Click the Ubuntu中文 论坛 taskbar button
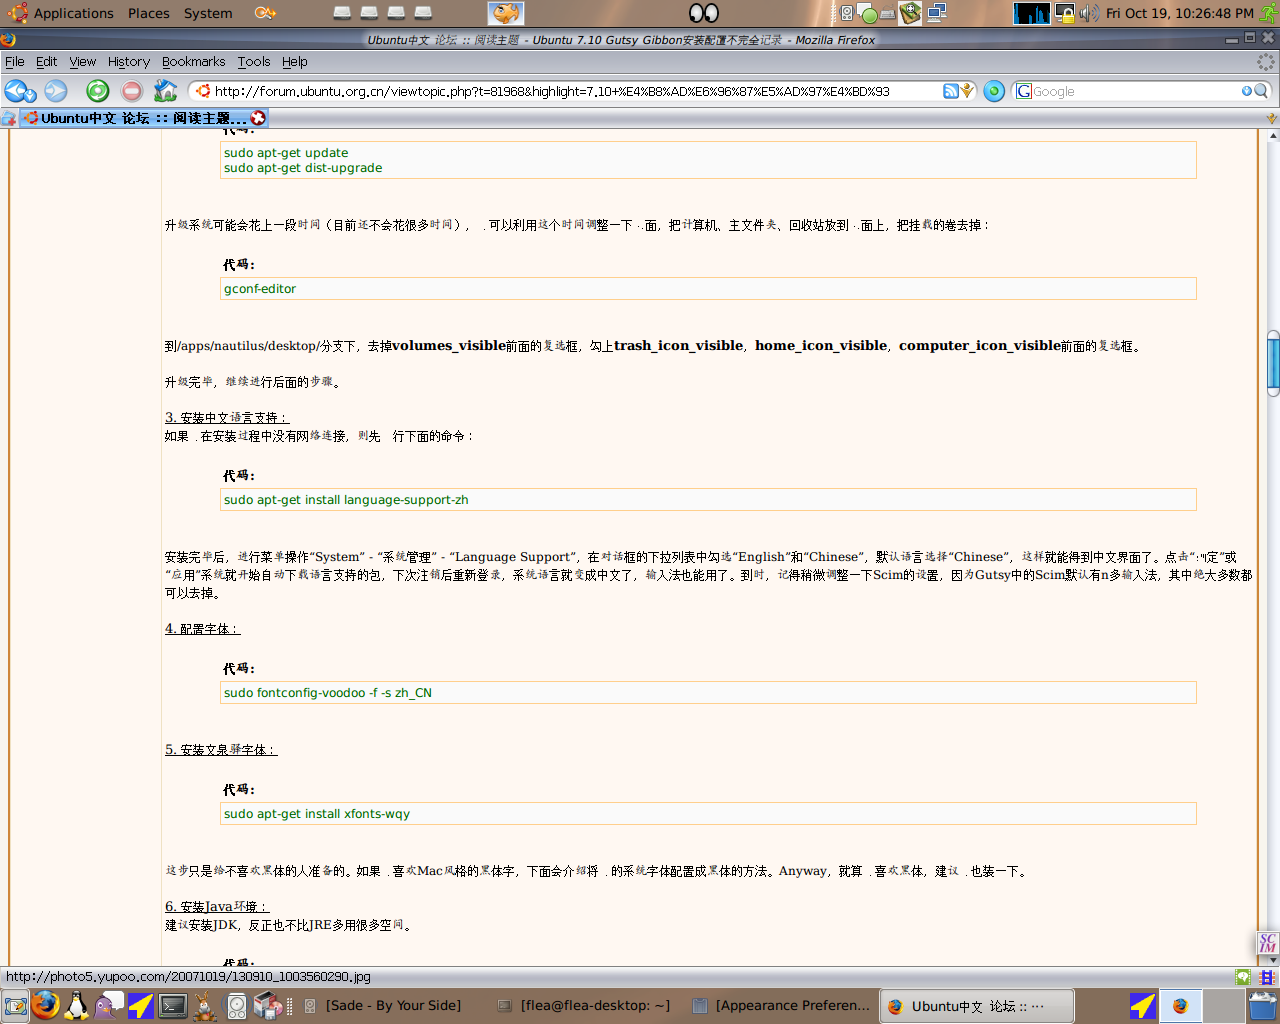 977,1006
